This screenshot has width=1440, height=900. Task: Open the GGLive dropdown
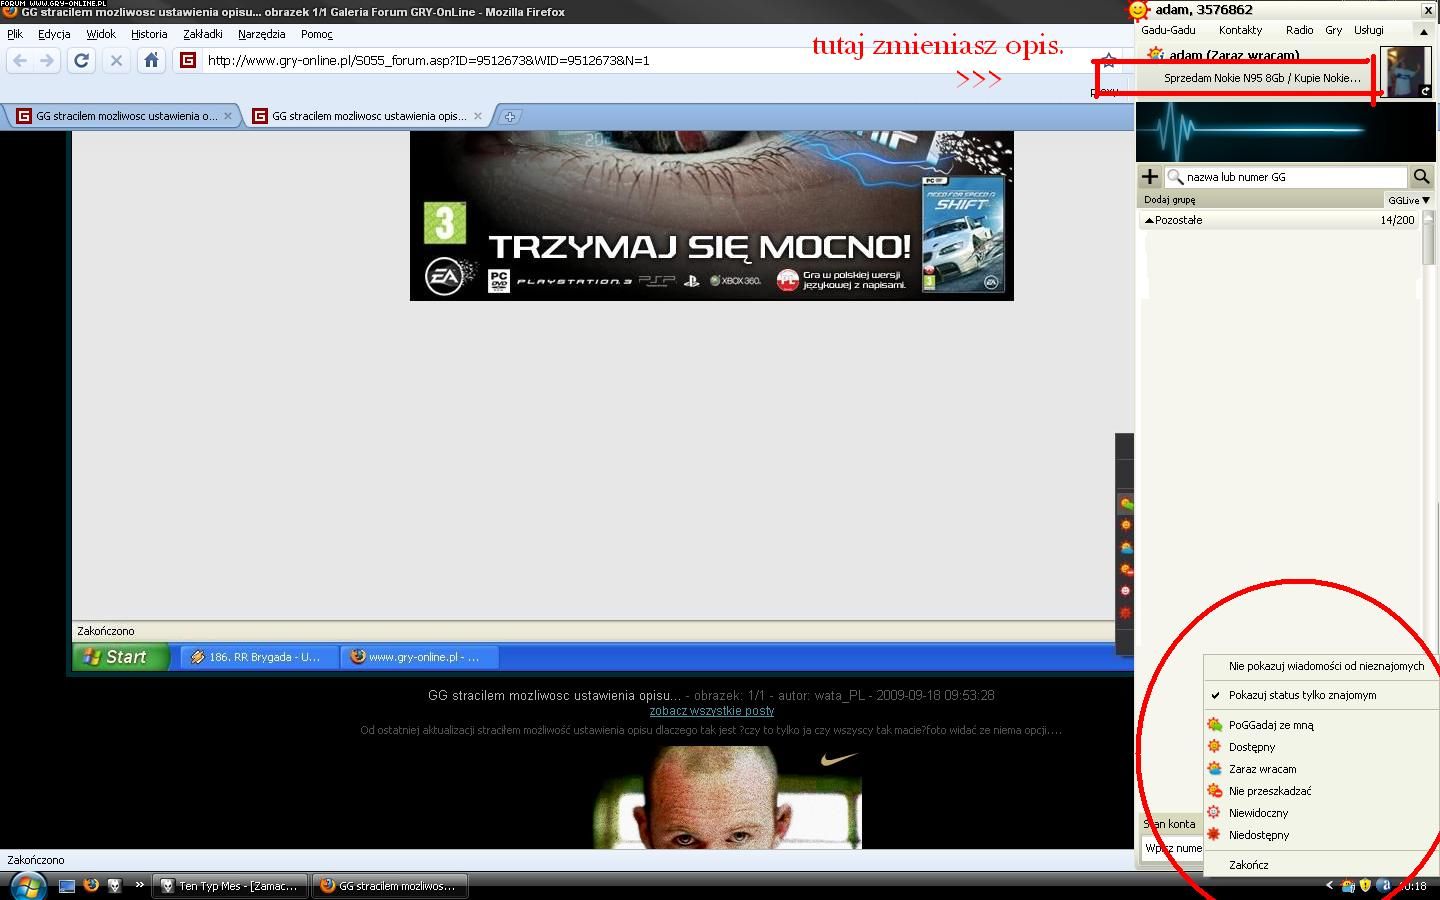[x=1408, y=200]
